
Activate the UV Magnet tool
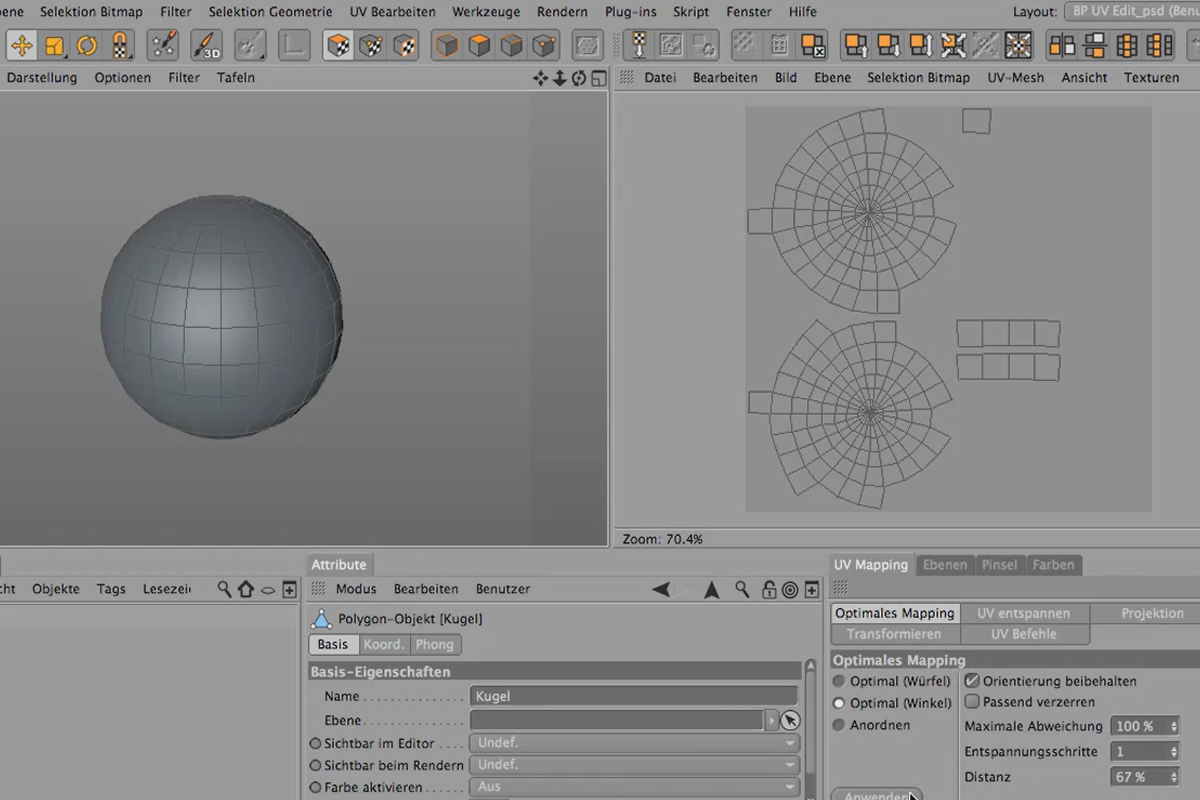[120, 45]
